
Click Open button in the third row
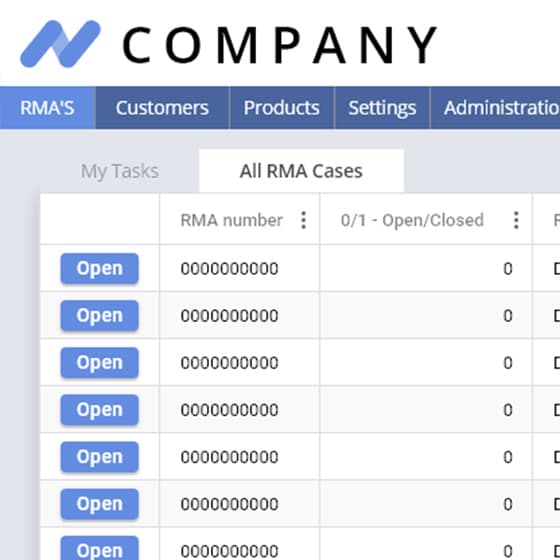click(x=100, y=363)
